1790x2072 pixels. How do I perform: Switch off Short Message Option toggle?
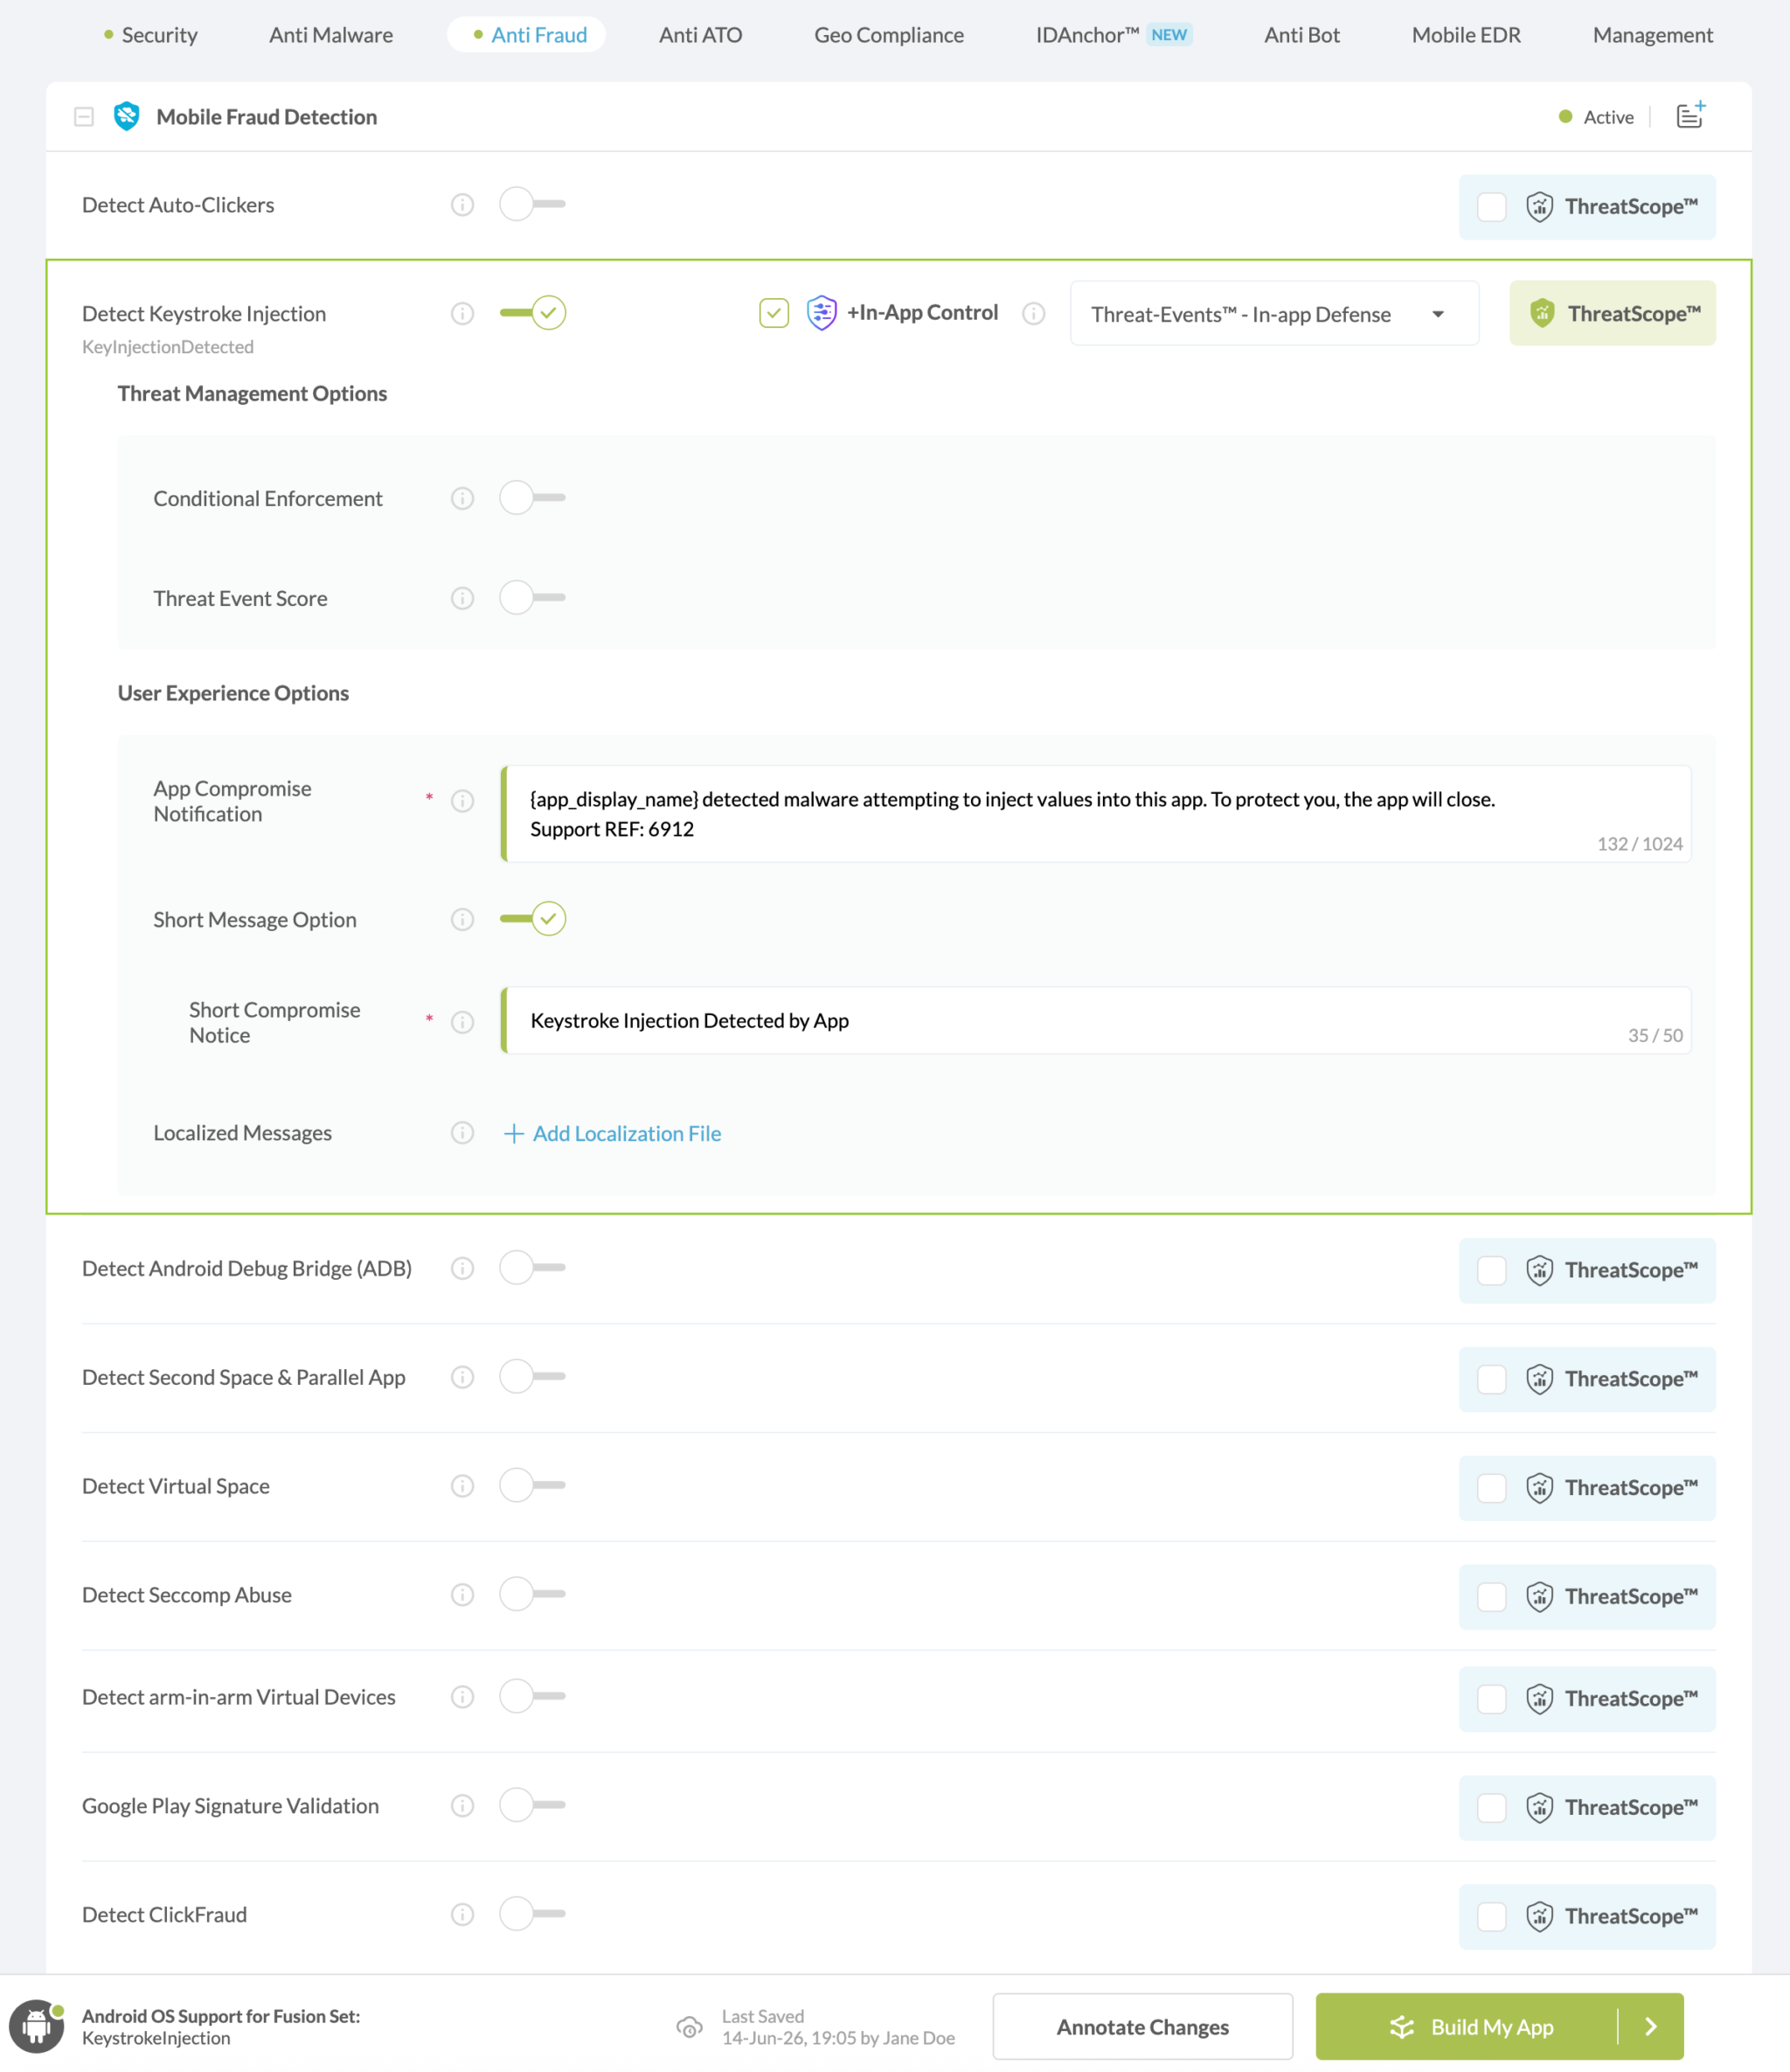pyautogui.click(x=533, y=918)
